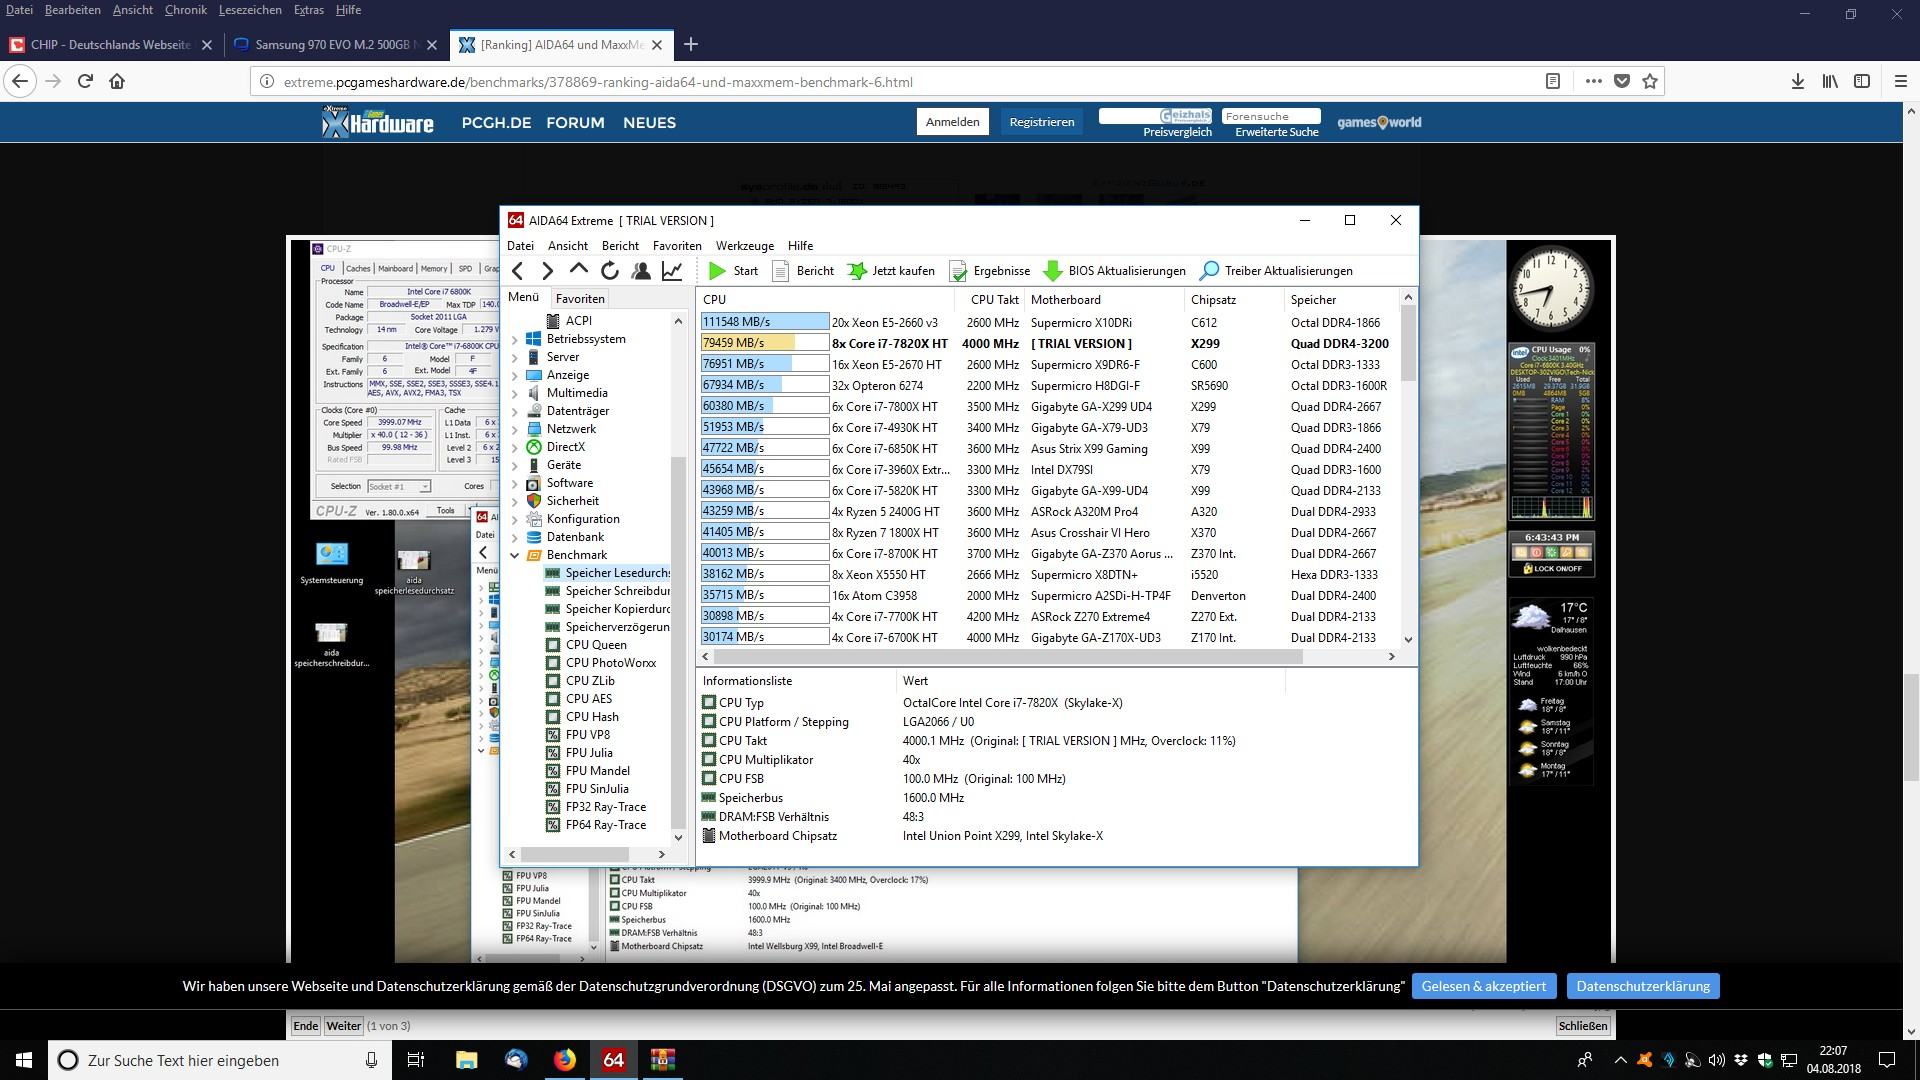Open a new browser tab
This screenshot has width=1920, height=1080.
coord(691,44)
